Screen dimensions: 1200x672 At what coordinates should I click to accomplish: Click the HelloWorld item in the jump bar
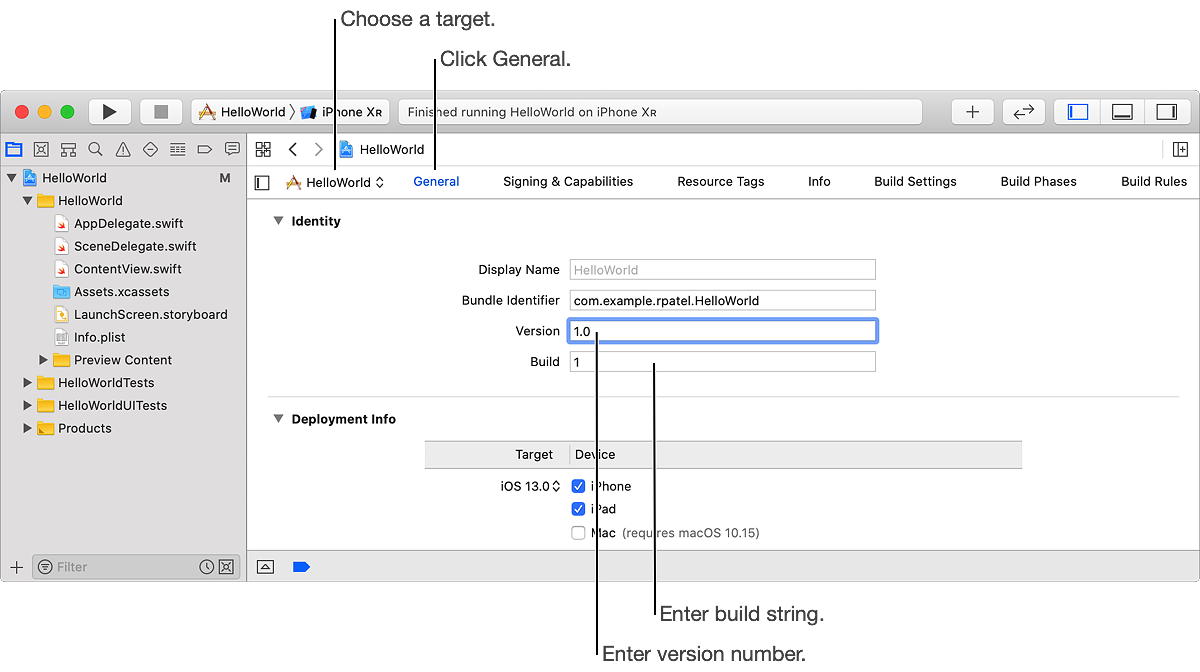(382, 149)
